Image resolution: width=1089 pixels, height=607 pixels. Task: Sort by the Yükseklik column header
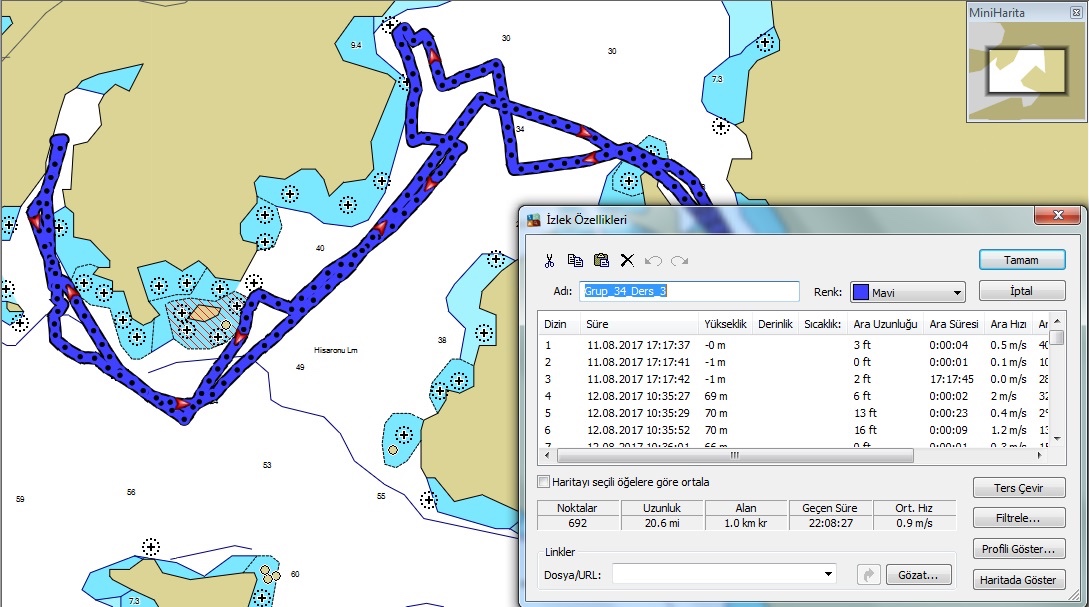[725, 324]
